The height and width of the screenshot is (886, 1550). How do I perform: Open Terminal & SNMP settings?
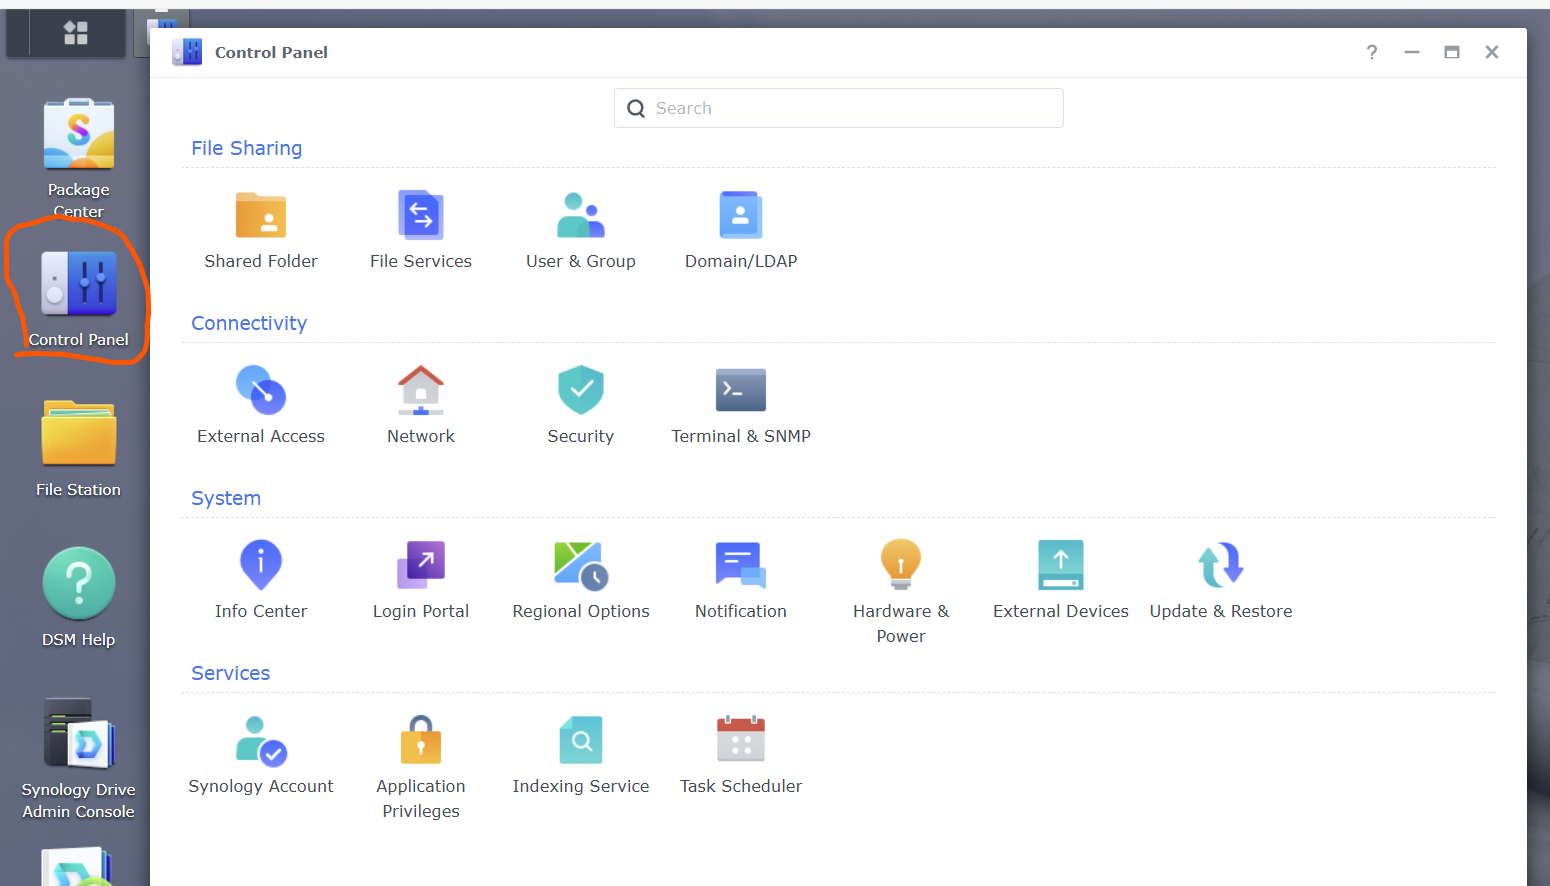(x=741, y=405)
